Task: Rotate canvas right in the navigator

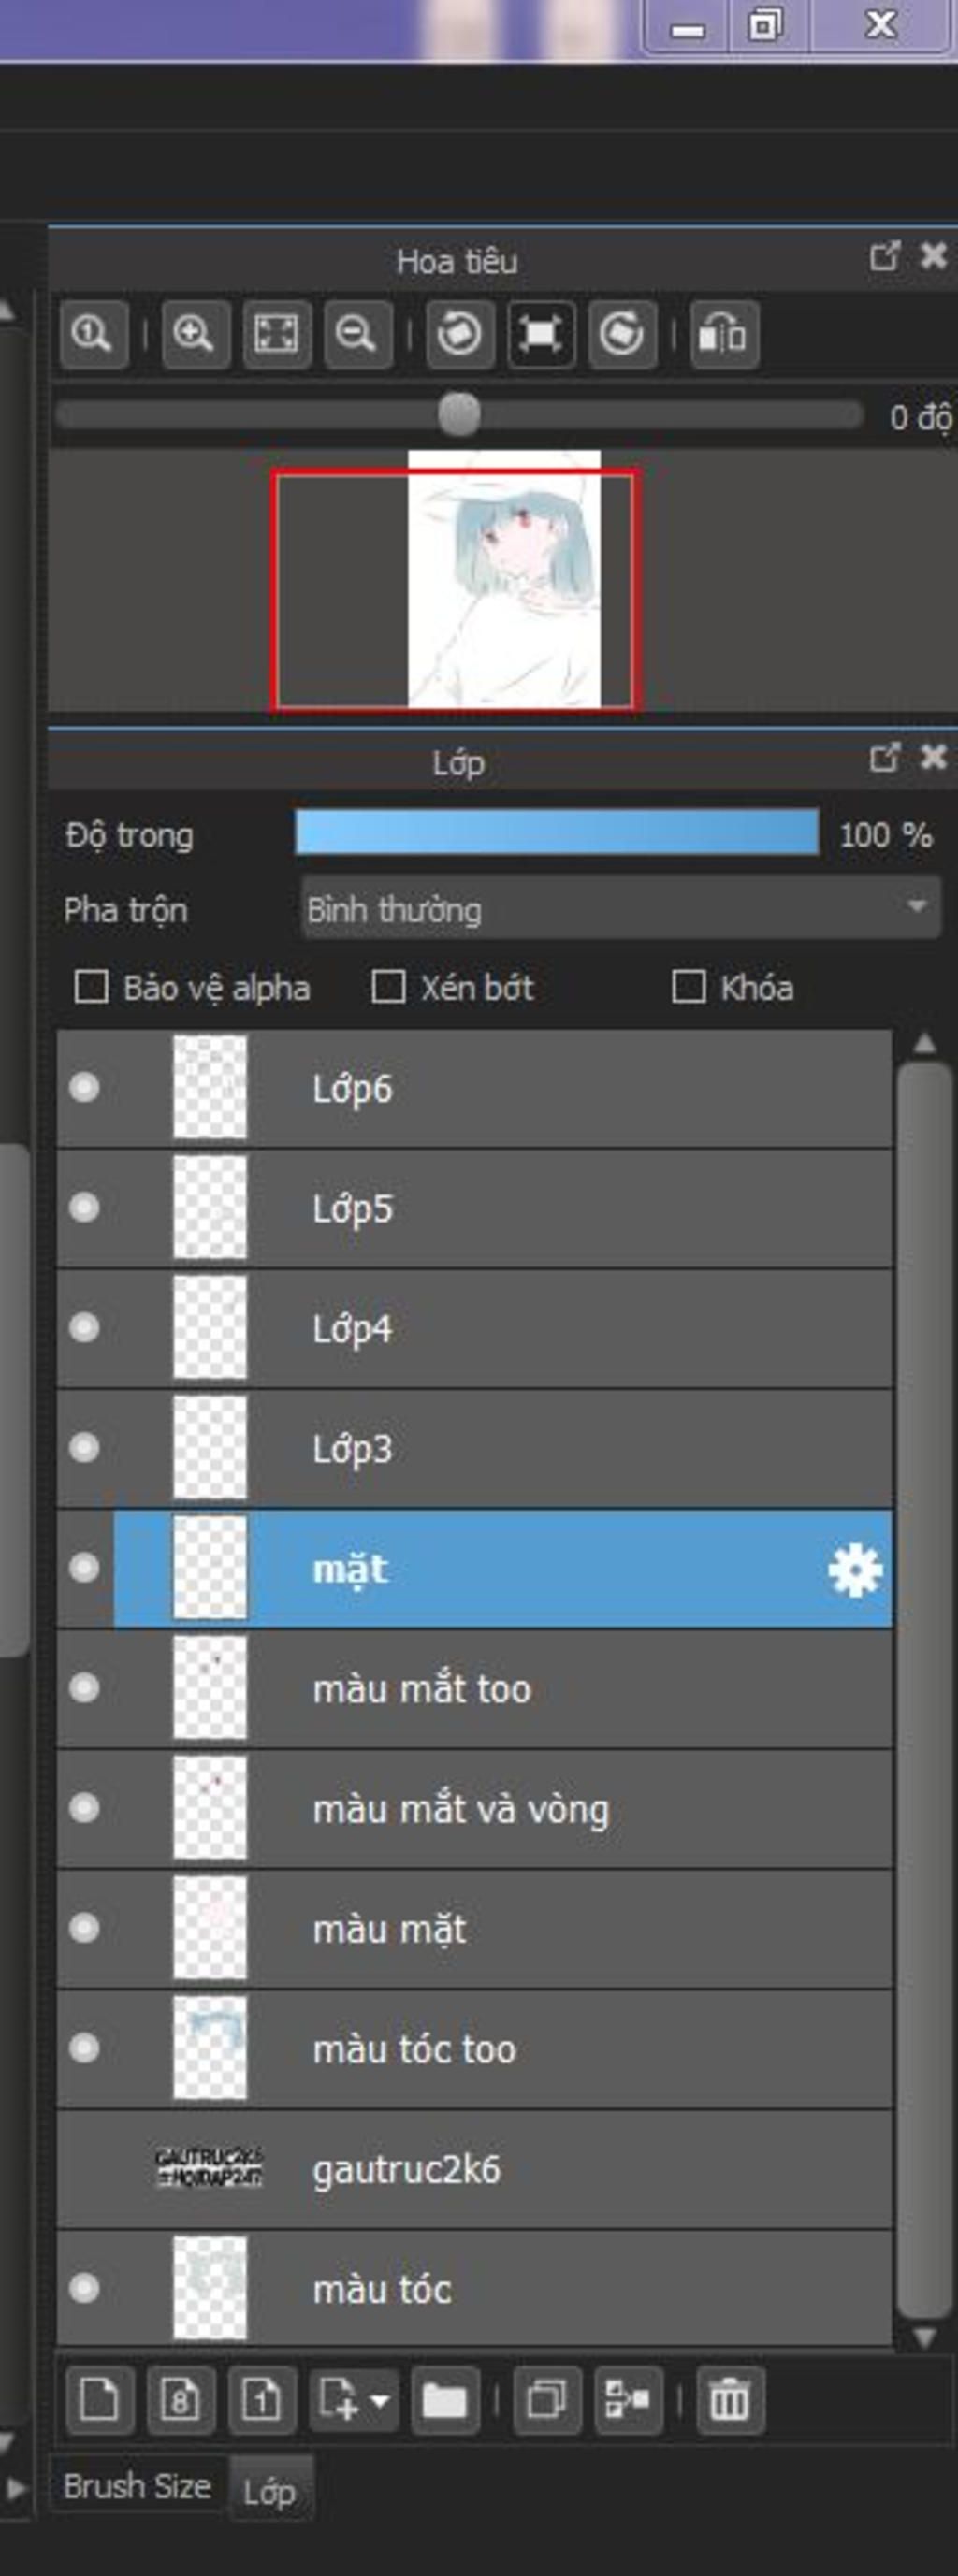Action: 622,333
